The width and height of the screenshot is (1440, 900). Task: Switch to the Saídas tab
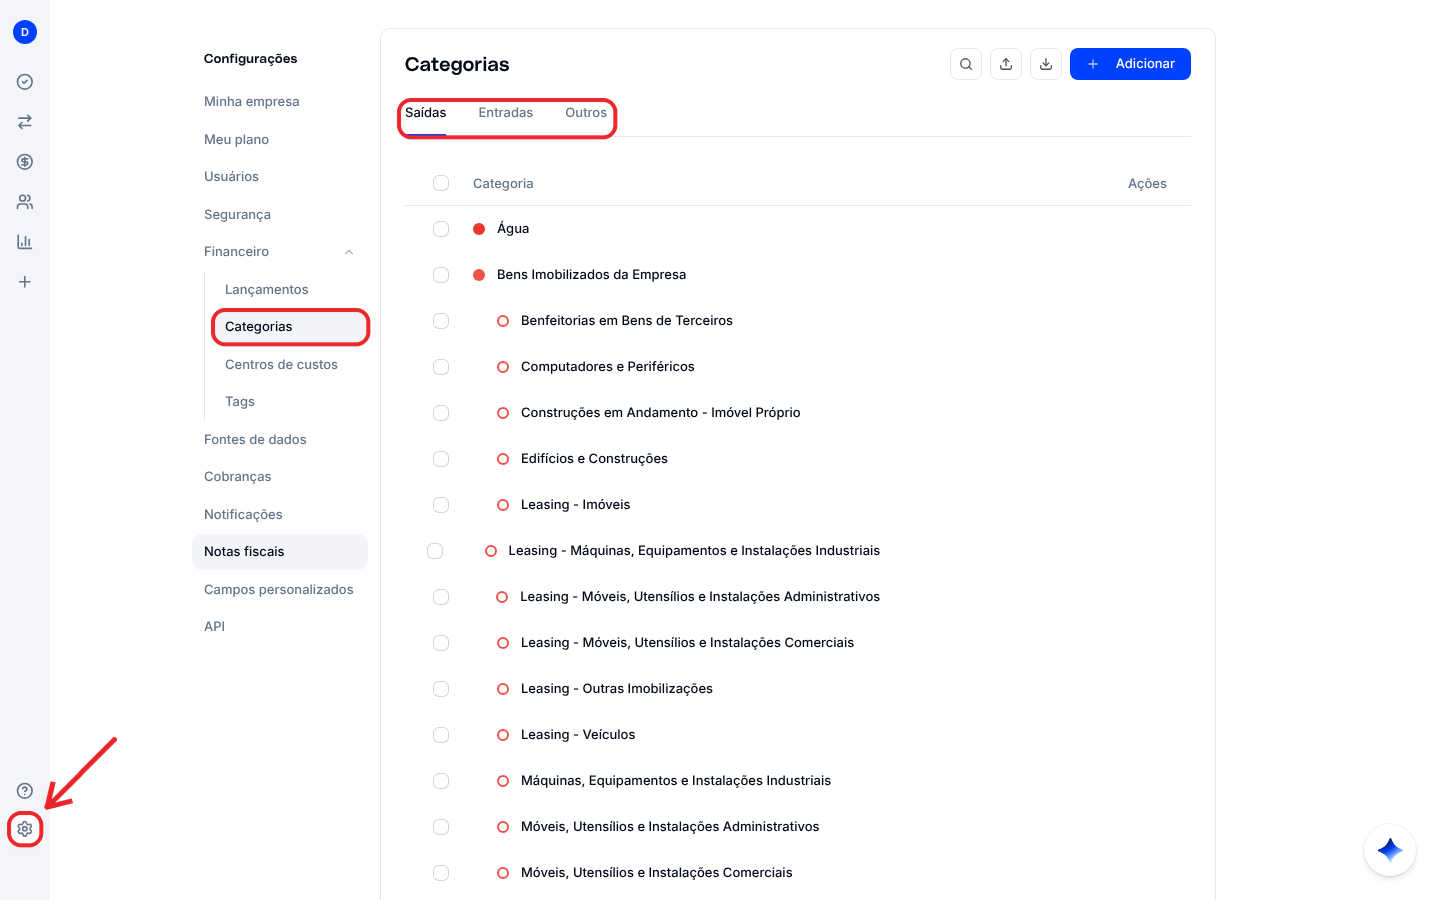(x=426, y=113)
